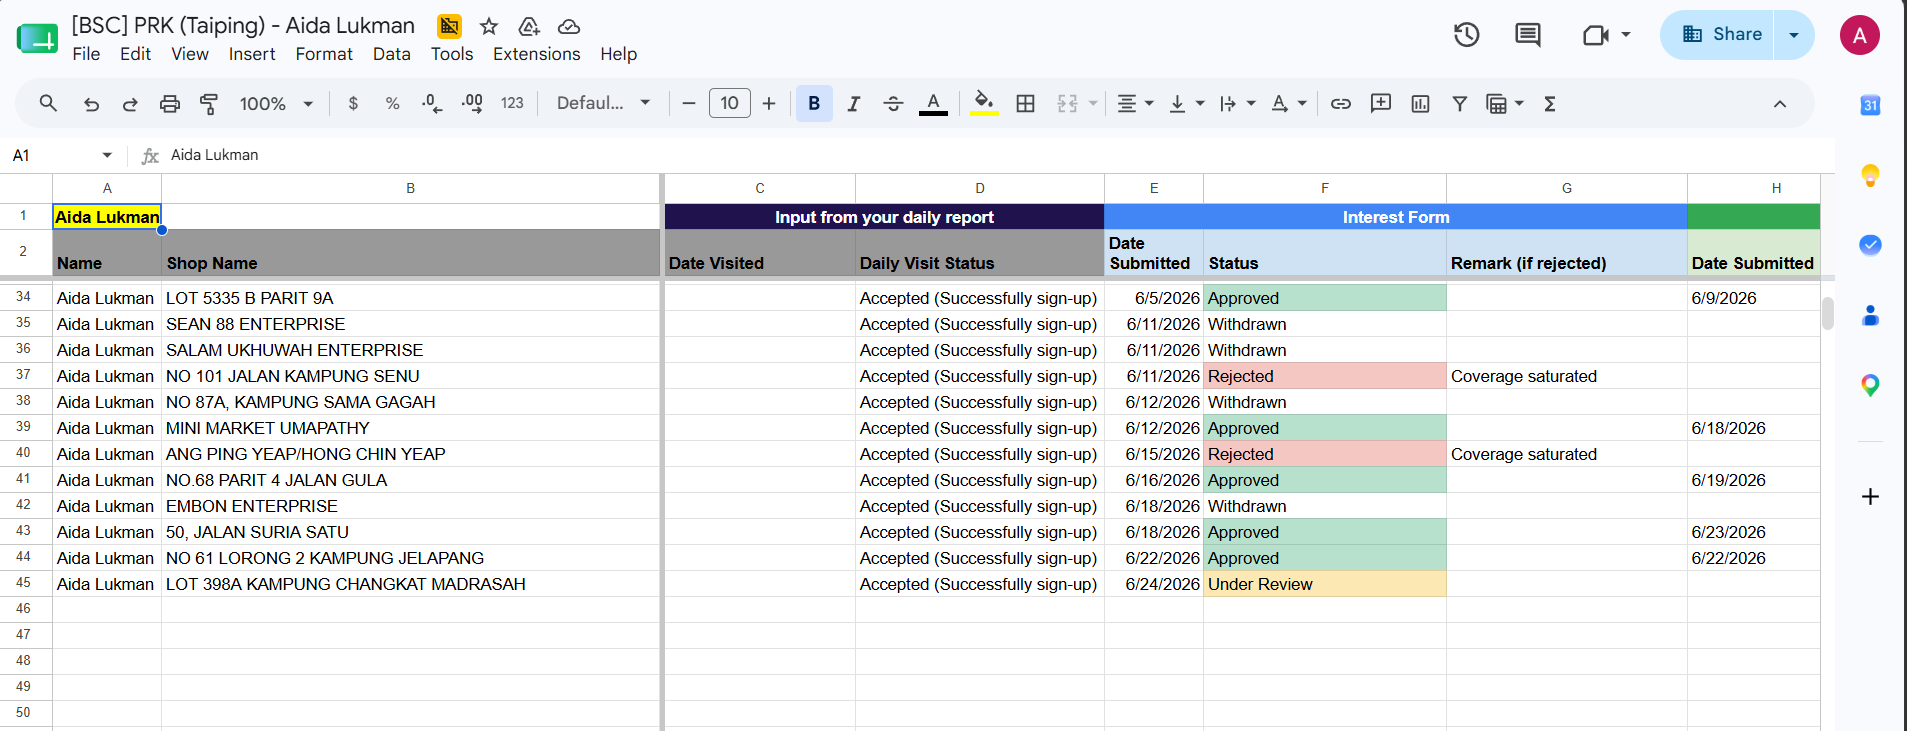The height and width of the screenshot is (731, 1907).
Task: Open the Extensions menu
Action: 536,54
